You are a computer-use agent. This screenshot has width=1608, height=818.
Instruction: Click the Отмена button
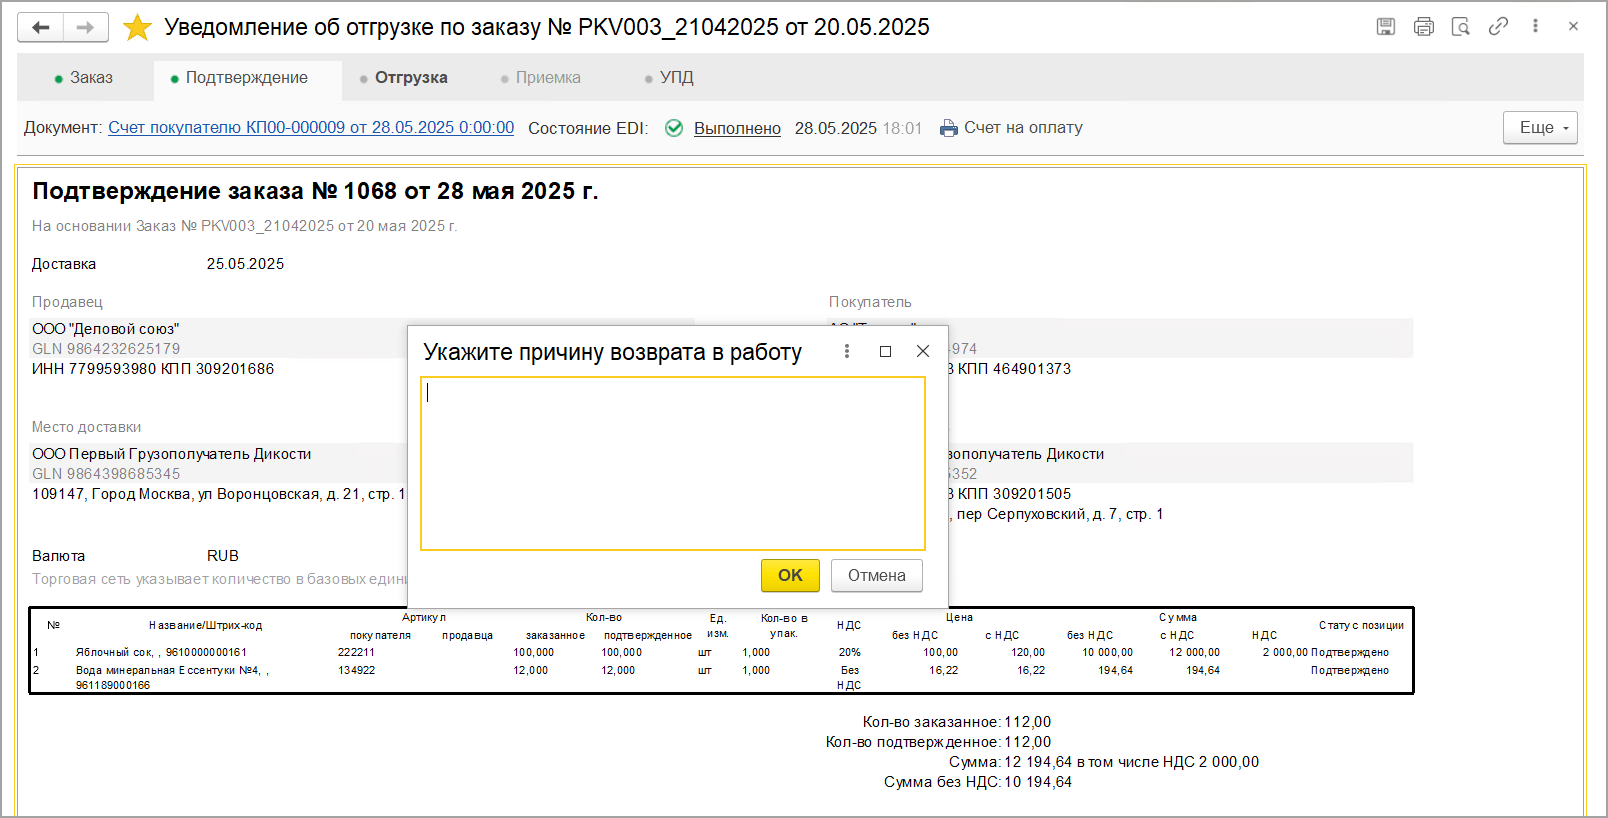pos(876,575)
